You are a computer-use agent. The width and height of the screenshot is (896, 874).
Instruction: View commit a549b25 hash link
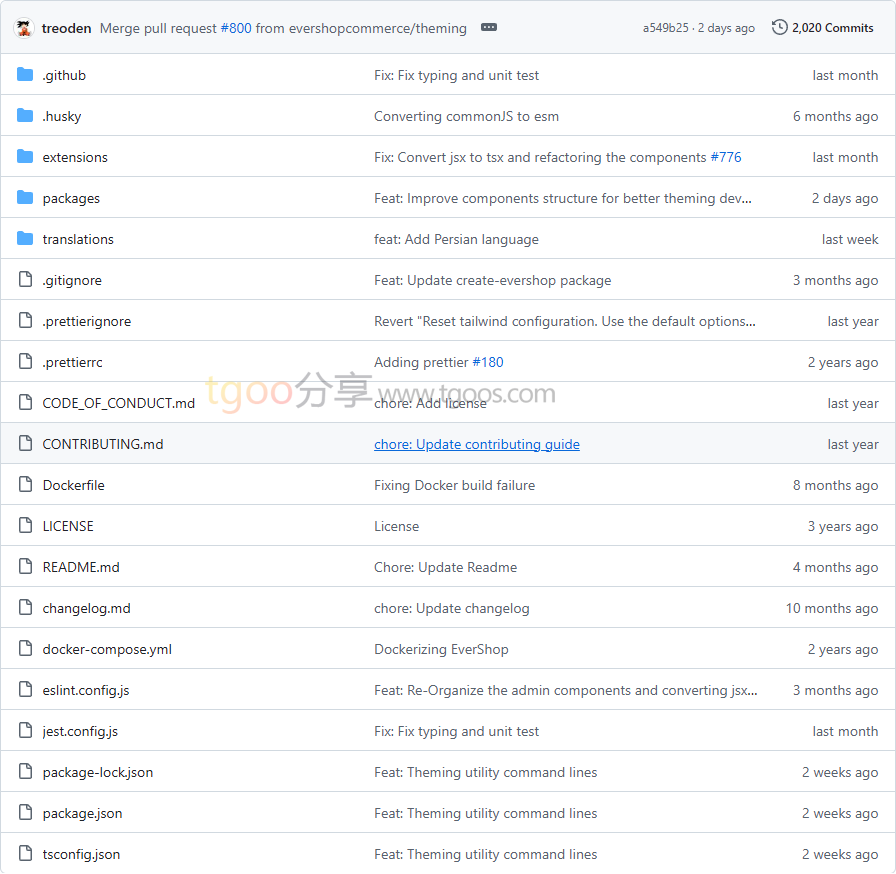click(665, 28)
